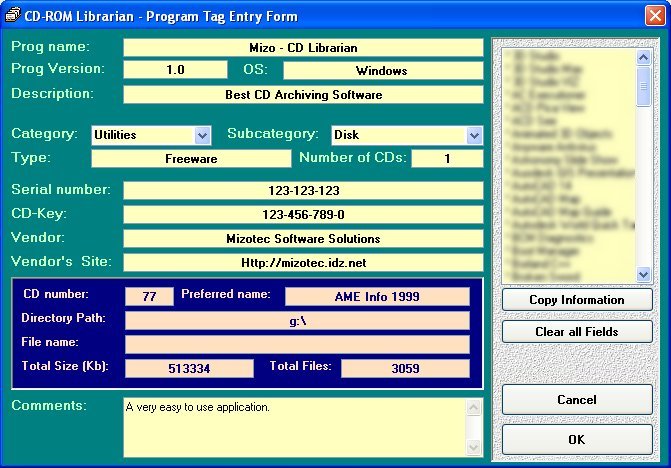
Task: Click inside the Comments text area
Action: pyautogui.click(x=295, y=427)
